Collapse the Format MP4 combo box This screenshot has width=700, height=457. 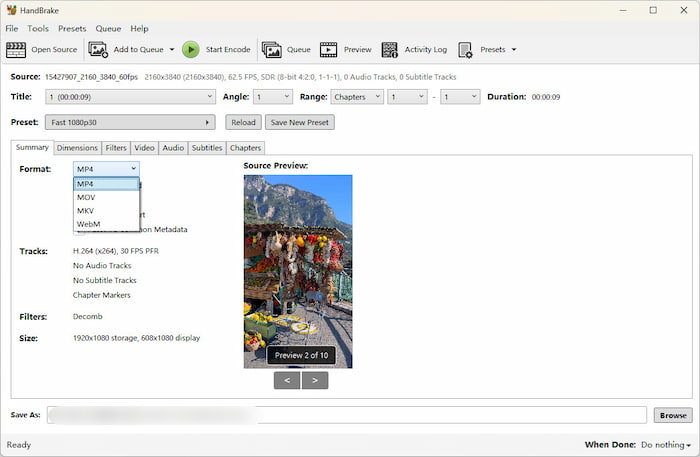point(106,169)
